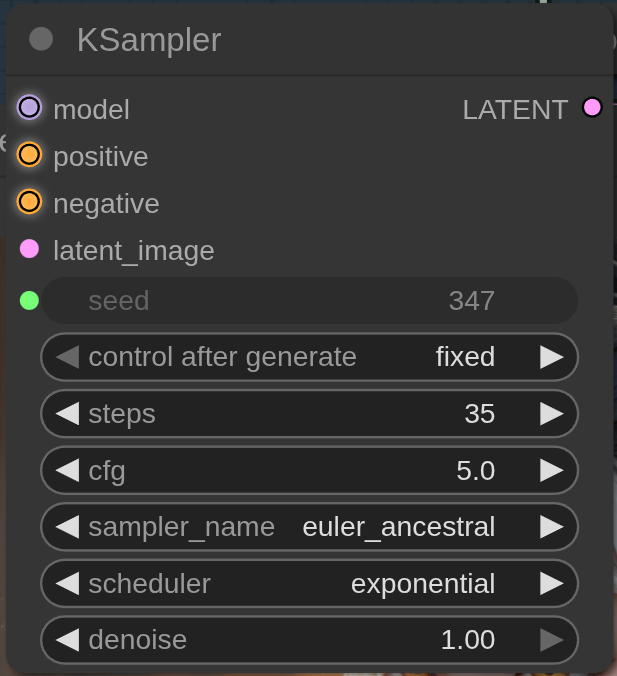This screenshot has height=676, width=617.
Task: Click the KSampler node title
Action: click(149, 40)
